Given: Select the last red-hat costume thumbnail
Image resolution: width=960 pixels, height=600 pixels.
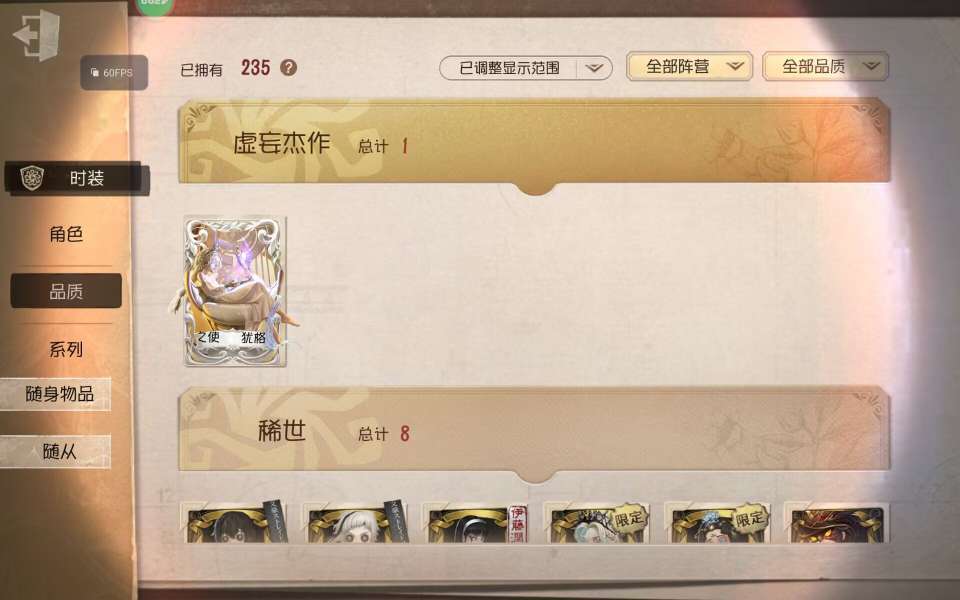Looking at the screenshot, I should [x=838, y=524].
